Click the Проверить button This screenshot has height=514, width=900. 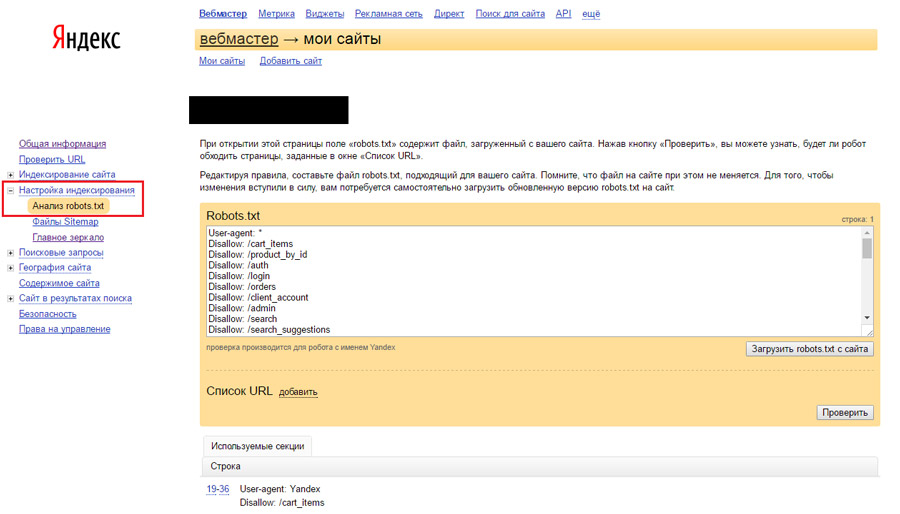point(844,412)
